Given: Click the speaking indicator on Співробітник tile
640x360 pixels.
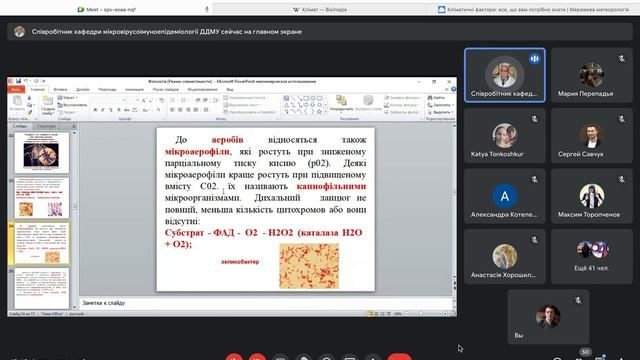Looking at the screenshot, I should pyautogui.click(x=534, y=59).
